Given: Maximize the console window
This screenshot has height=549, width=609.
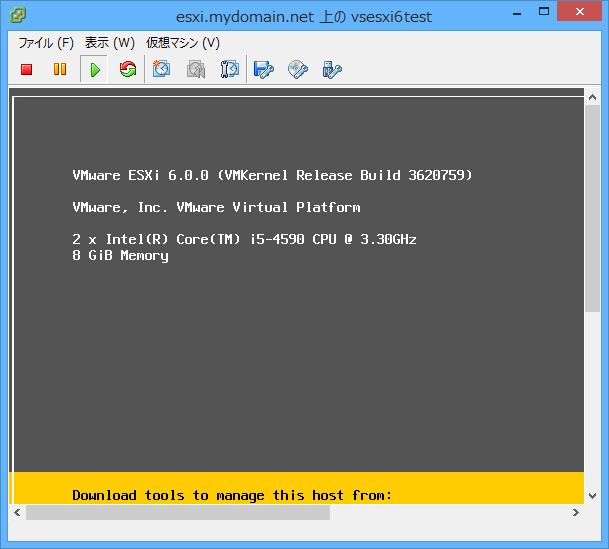Looking at the screenshot, I should point(544,12).
